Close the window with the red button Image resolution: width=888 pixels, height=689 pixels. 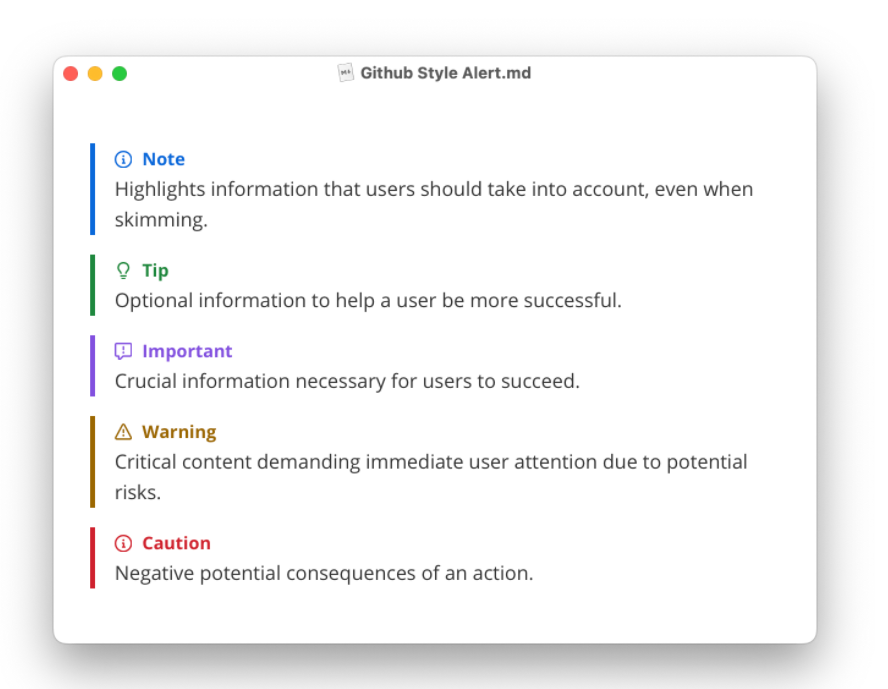(71, 74)
